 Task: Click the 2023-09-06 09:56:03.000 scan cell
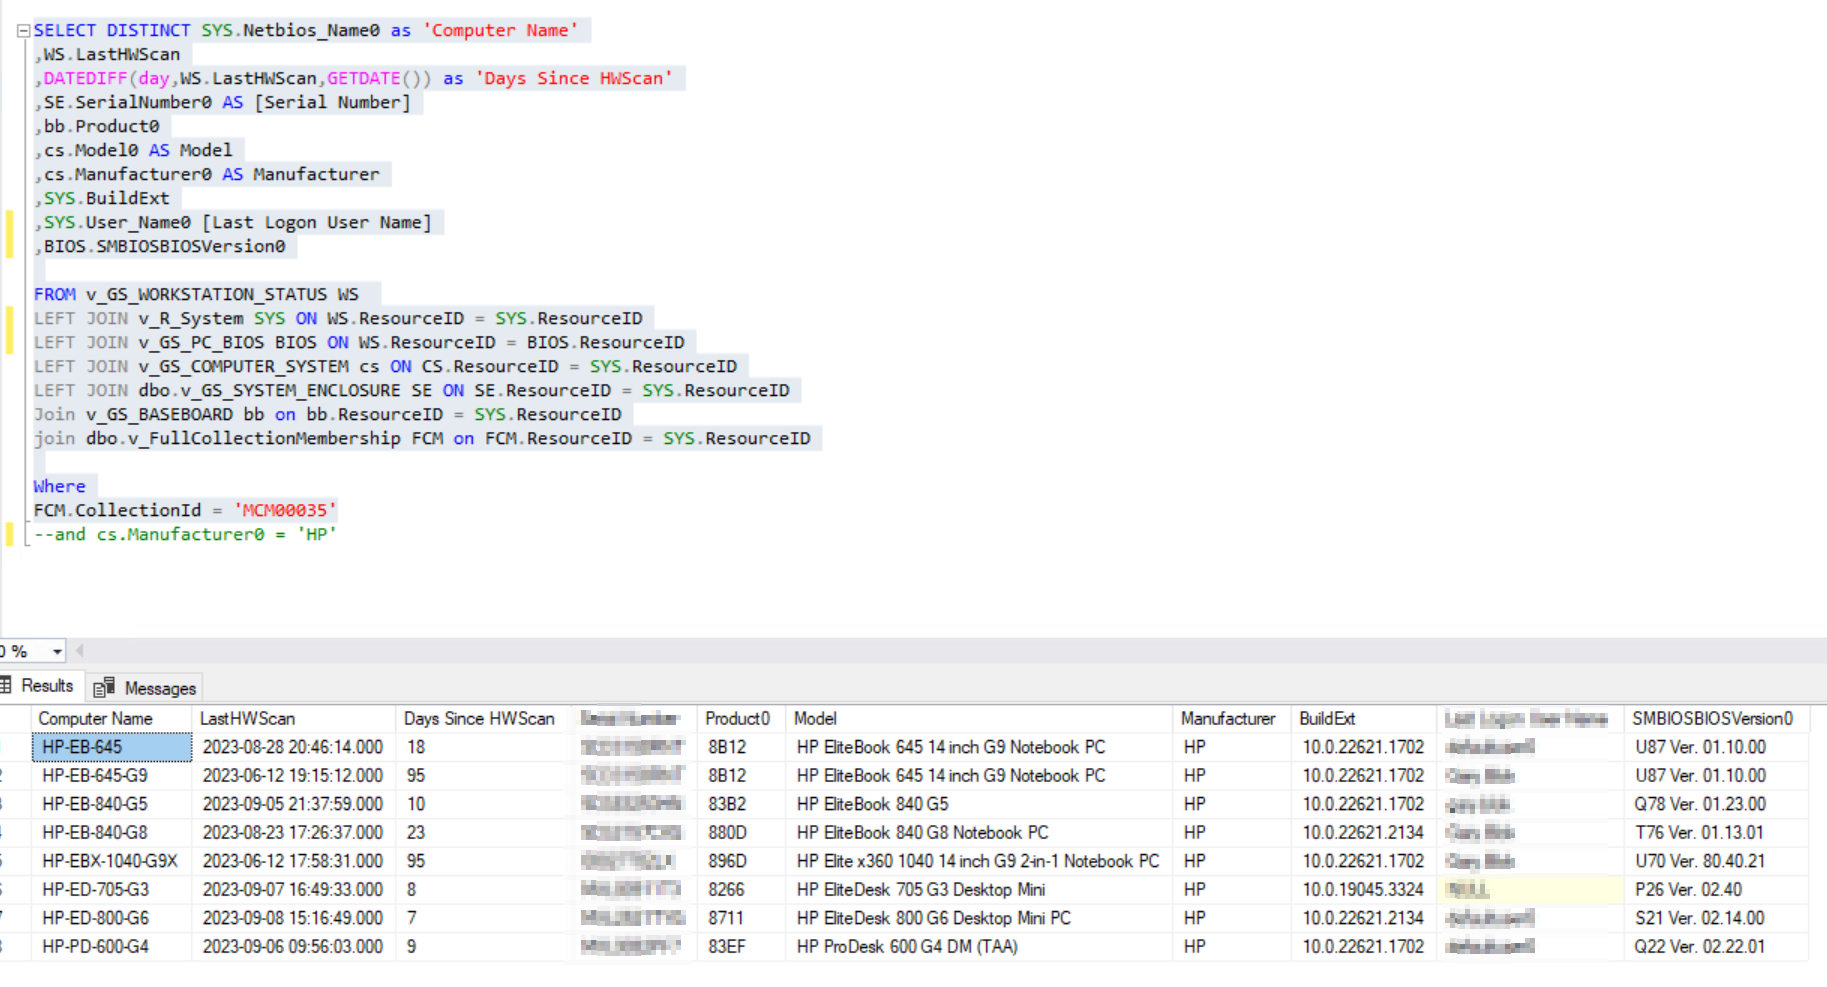(x=293, y=947)
